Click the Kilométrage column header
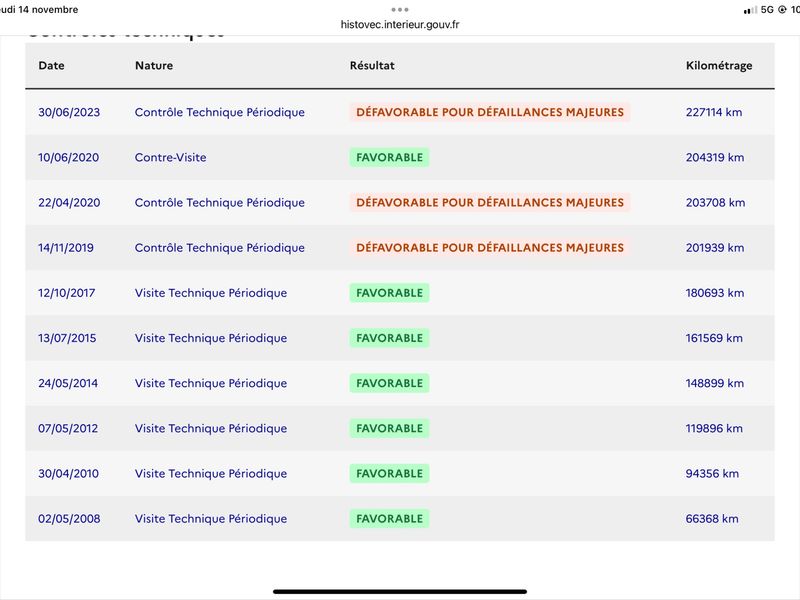 [x=719, y=66]
